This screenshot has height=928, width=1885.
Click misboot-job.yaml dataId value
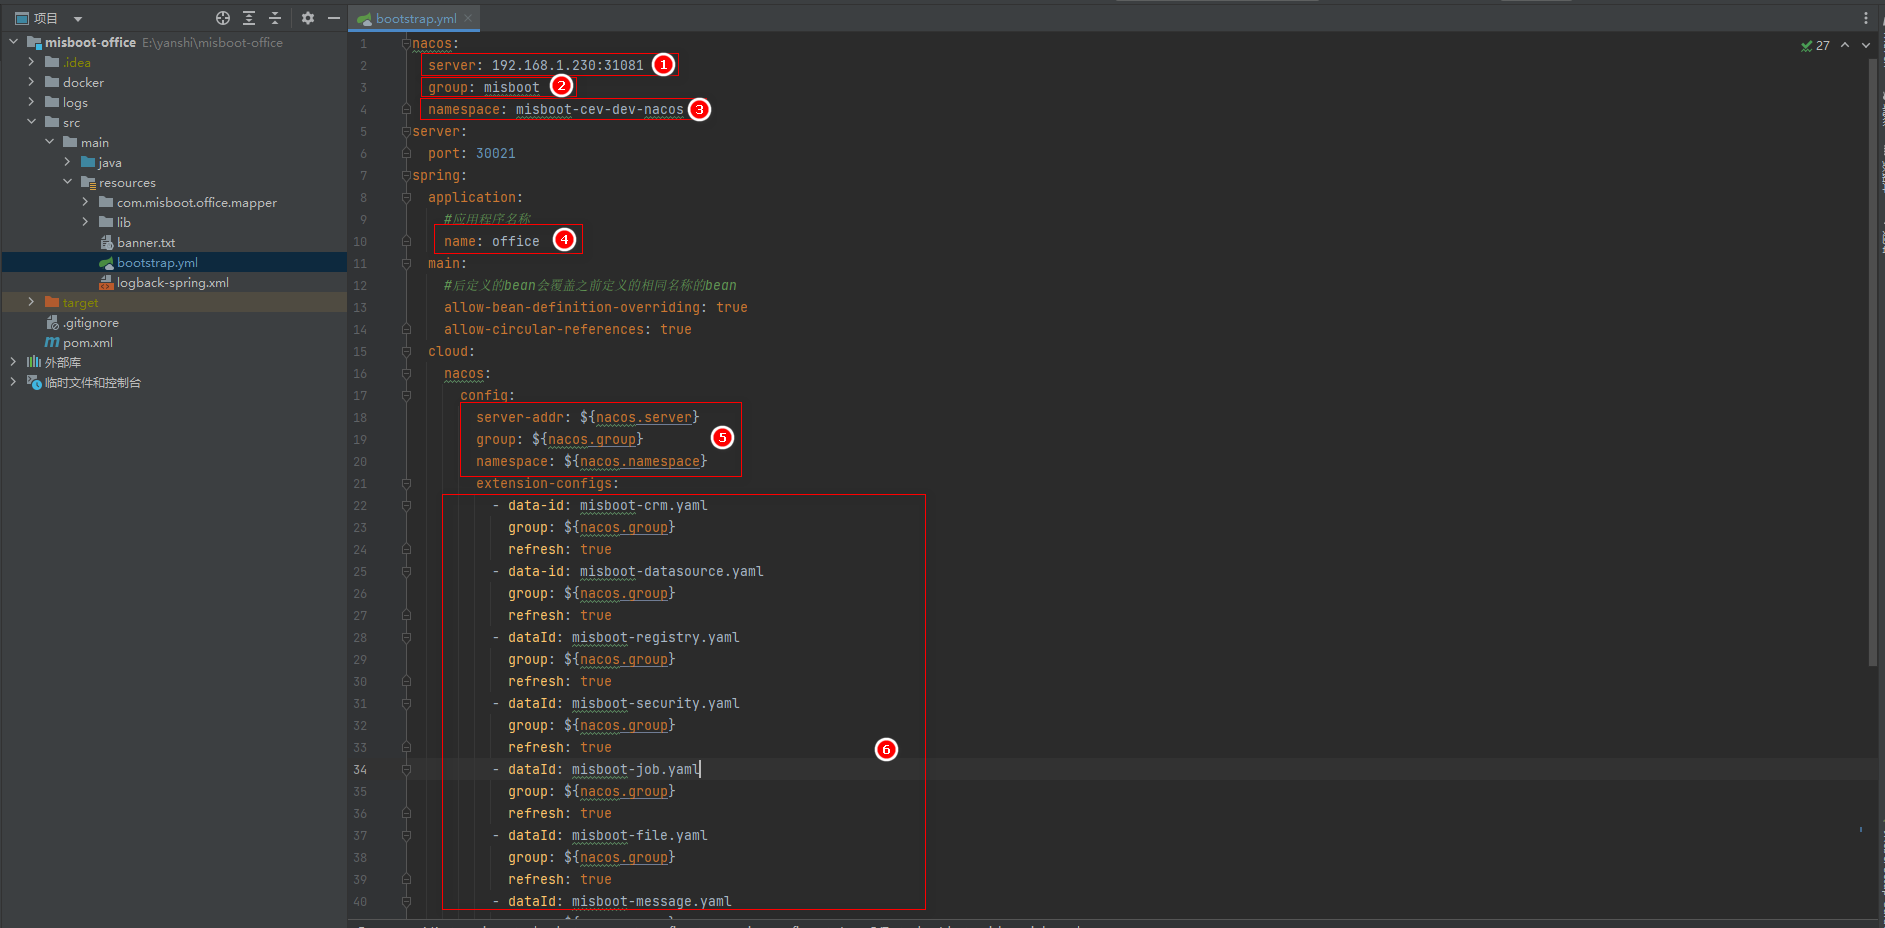(x=635, y=770)
